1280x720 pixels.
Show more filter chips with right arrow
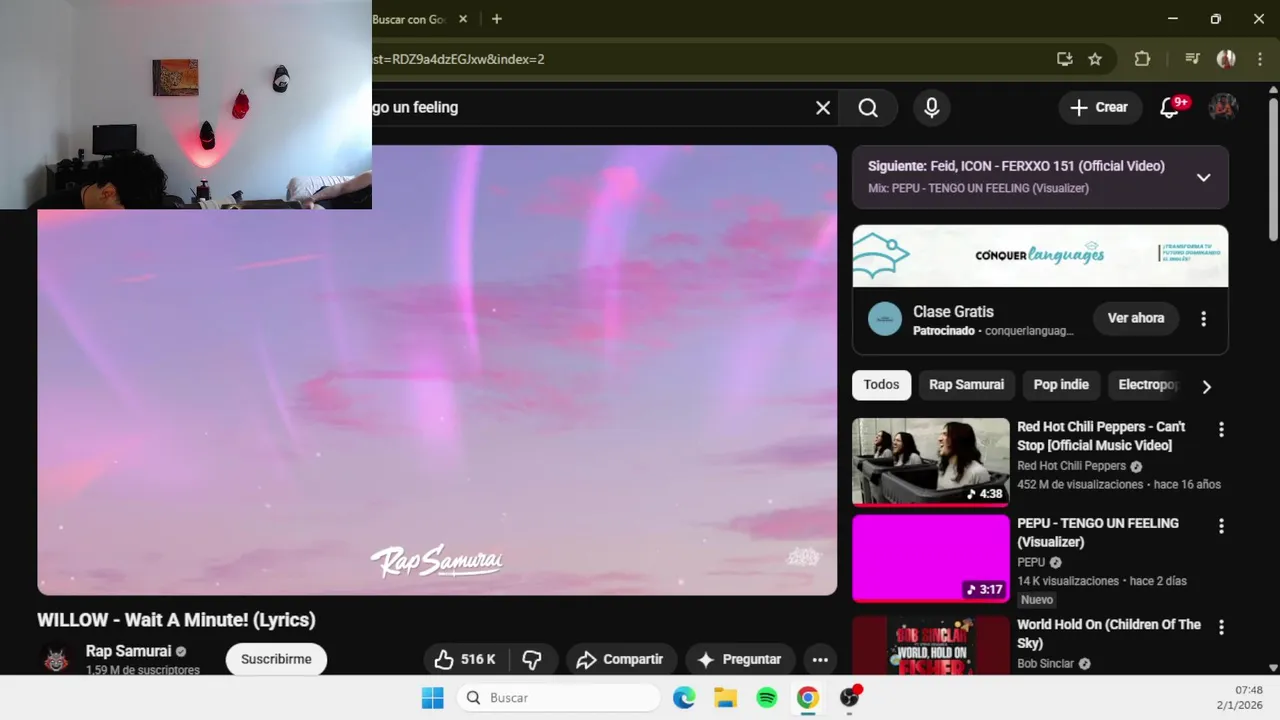(x=1206, y=386)
